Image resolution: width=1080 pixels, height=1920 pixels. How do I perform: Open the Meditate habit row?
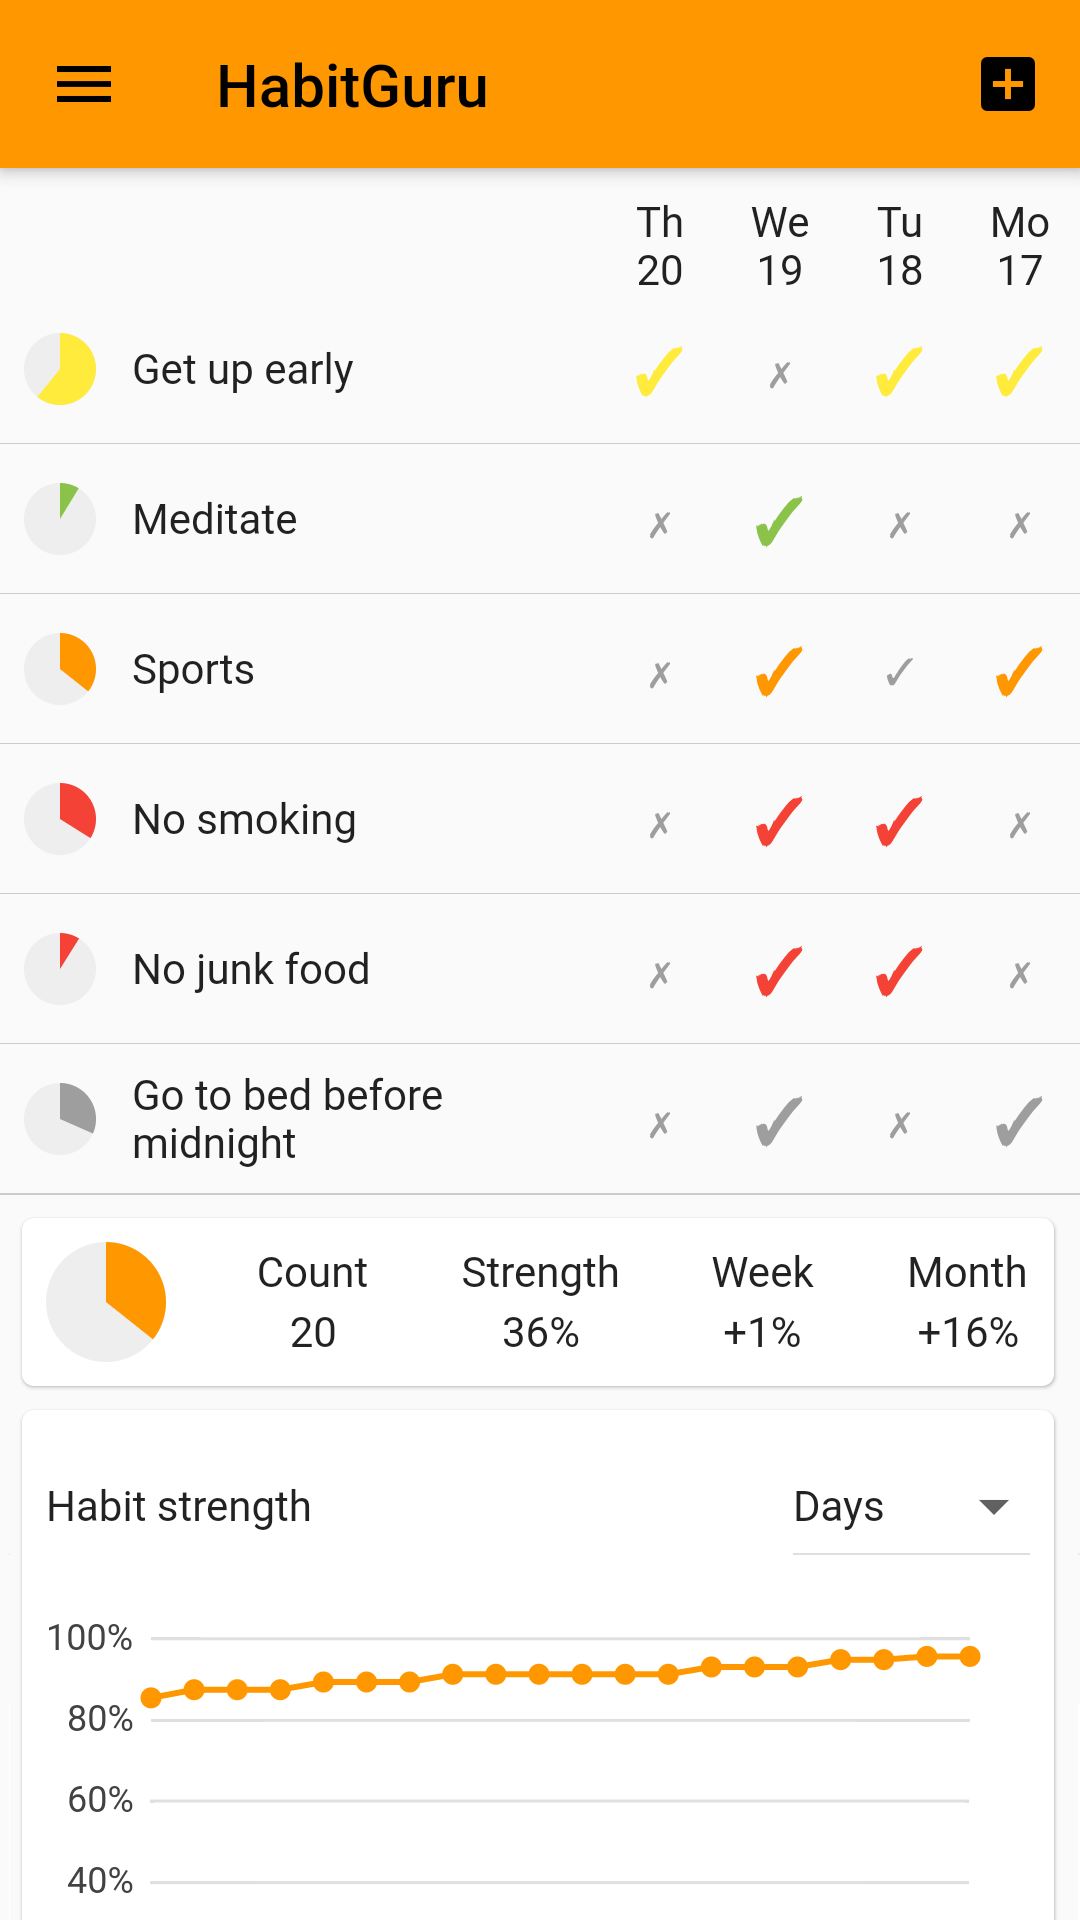[215, 520]
